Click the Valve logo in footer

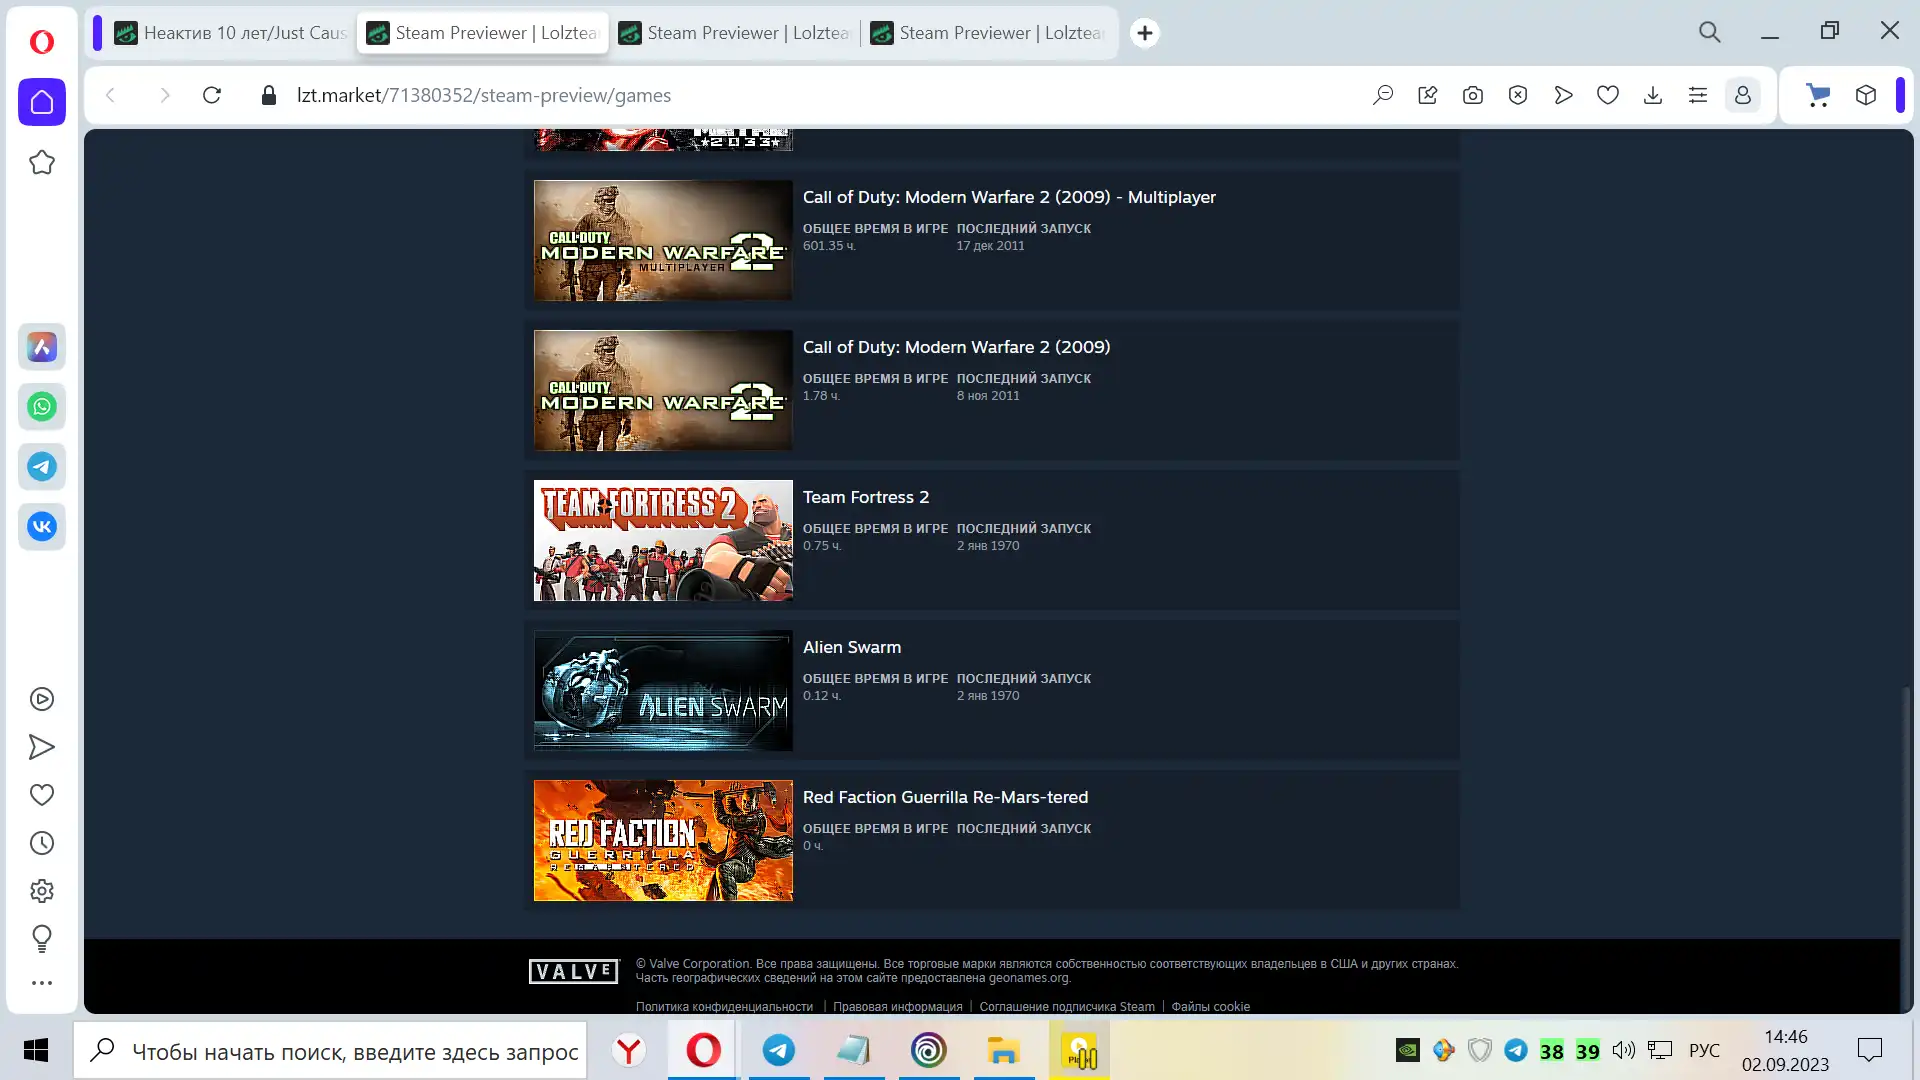[x=574, y=971]
